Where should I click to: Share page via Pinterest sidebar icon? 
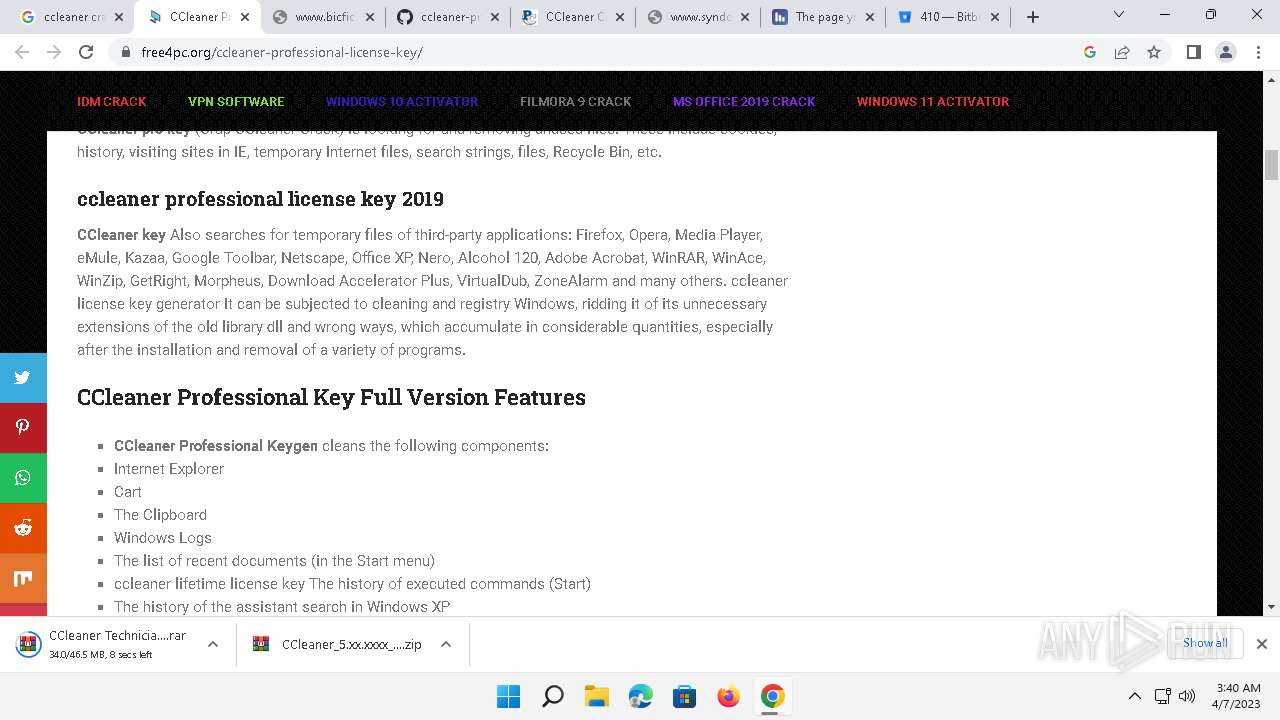point(23,428)
